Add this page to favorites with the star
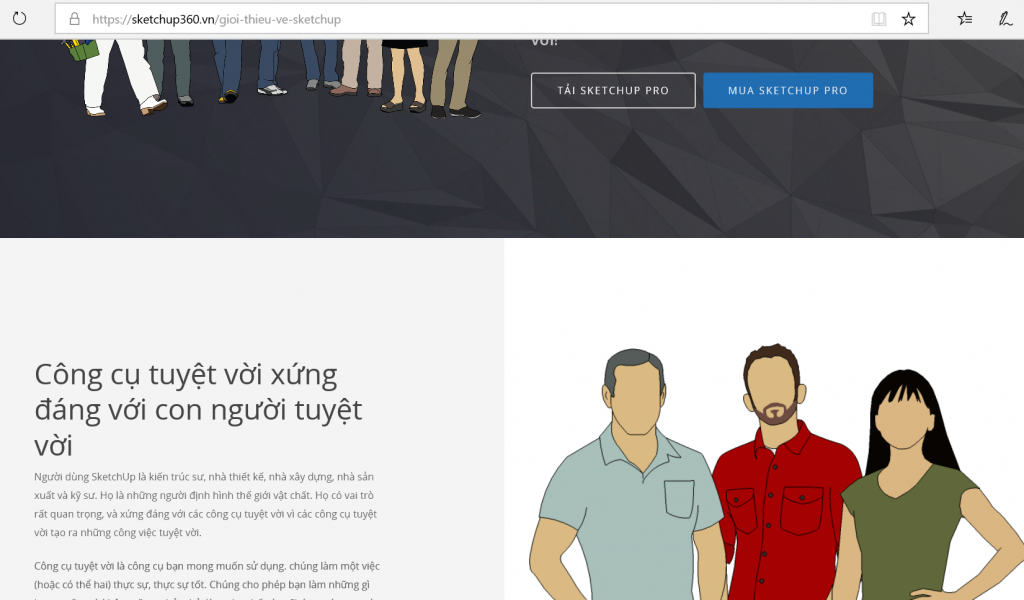The height and width of the screenshot is (600, 1024). (x=908, y=19)
